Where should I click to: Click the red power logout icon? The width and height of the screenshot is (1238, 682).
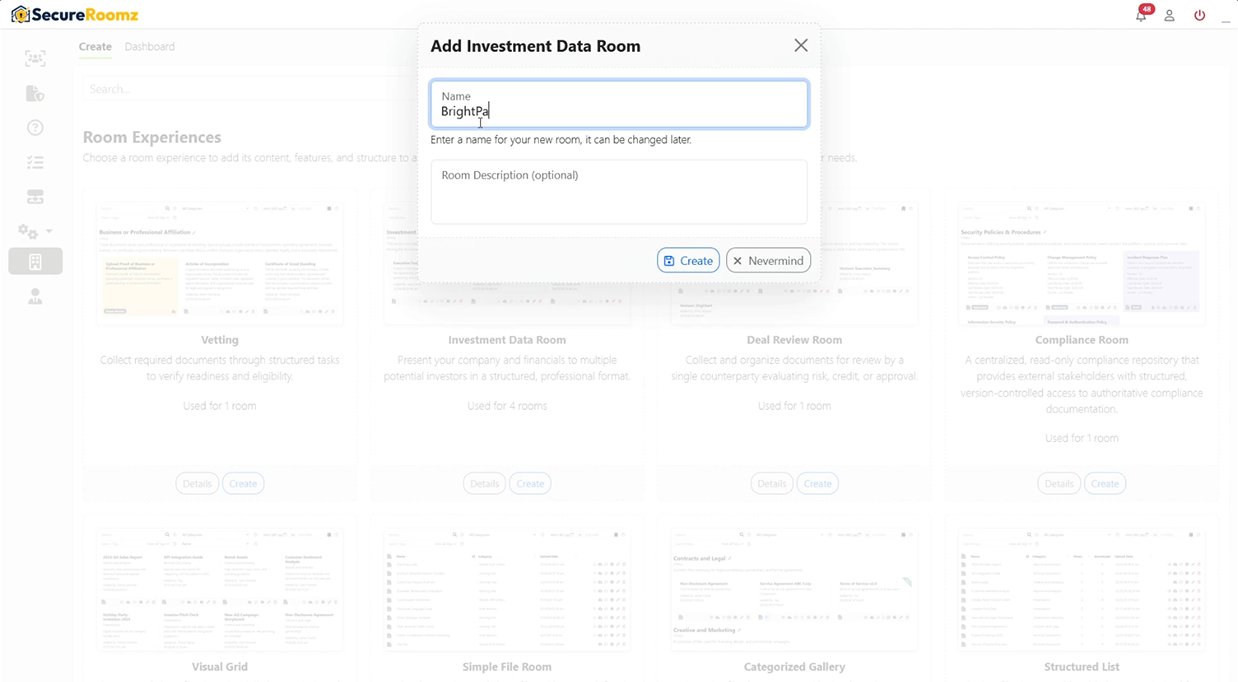[x=1200, y=15]
